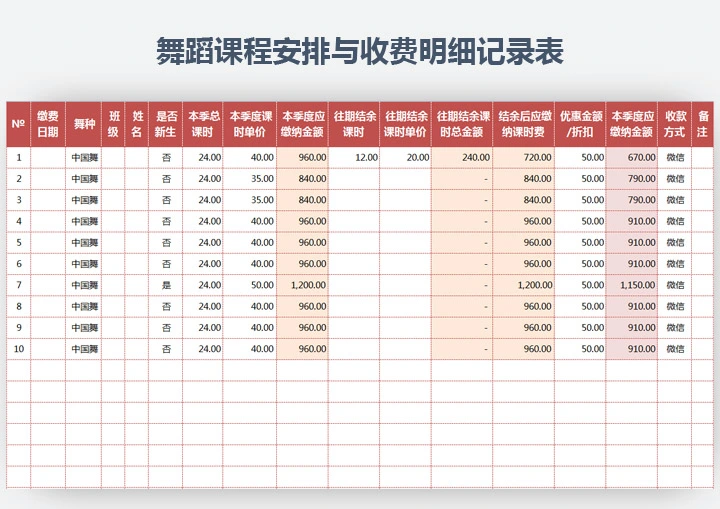Click the 收款方式 column header
The height and width of the screenshot is (509, 720).
(x=675, y=124)
